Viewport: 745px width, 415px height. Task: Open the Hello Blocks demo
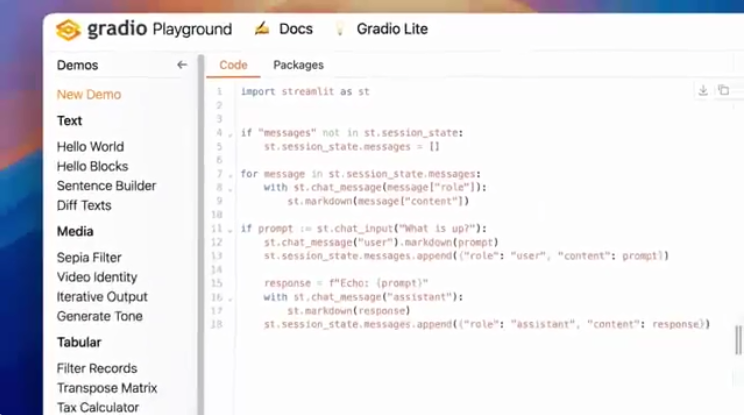[92, 166]
